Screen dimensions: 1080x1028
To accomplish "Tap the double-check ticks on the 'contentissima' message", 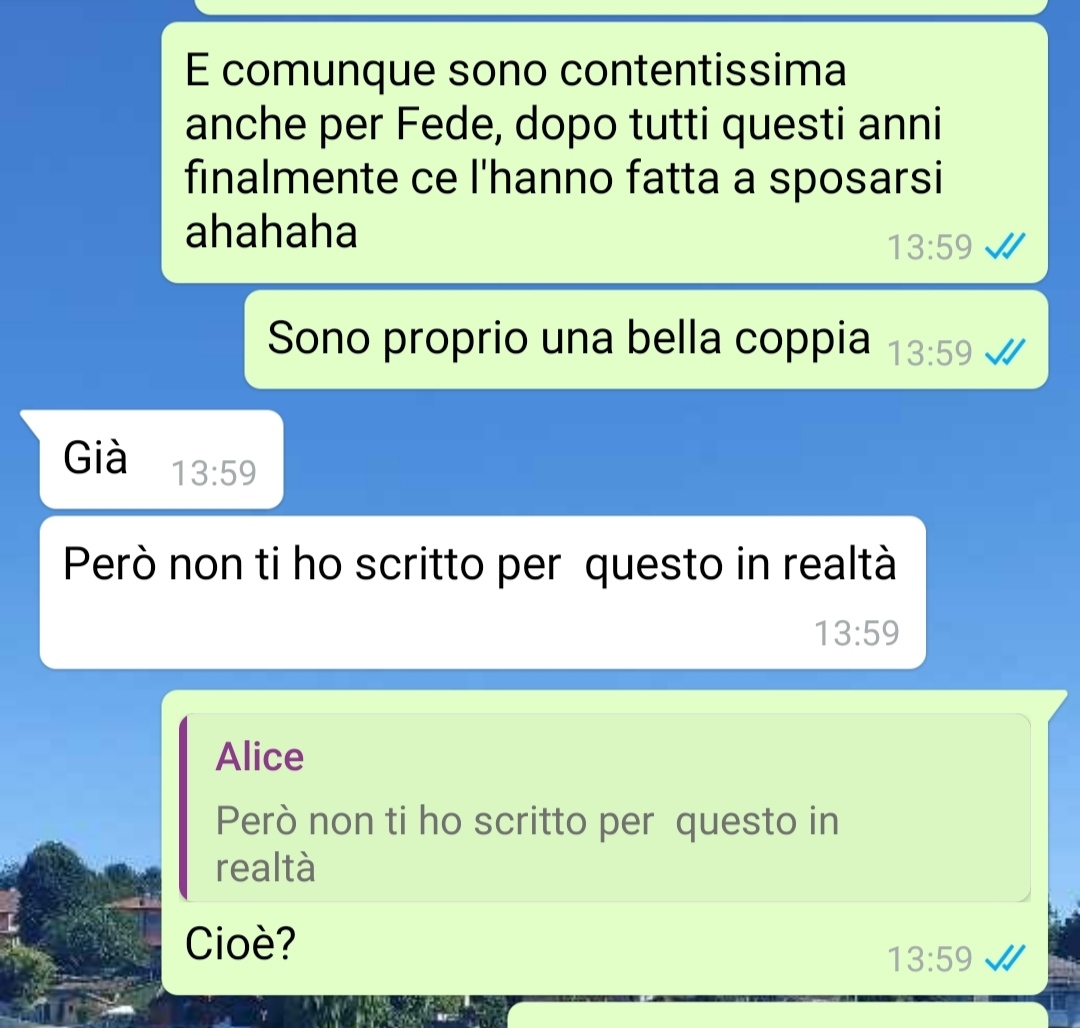I will coord(1005,246).
